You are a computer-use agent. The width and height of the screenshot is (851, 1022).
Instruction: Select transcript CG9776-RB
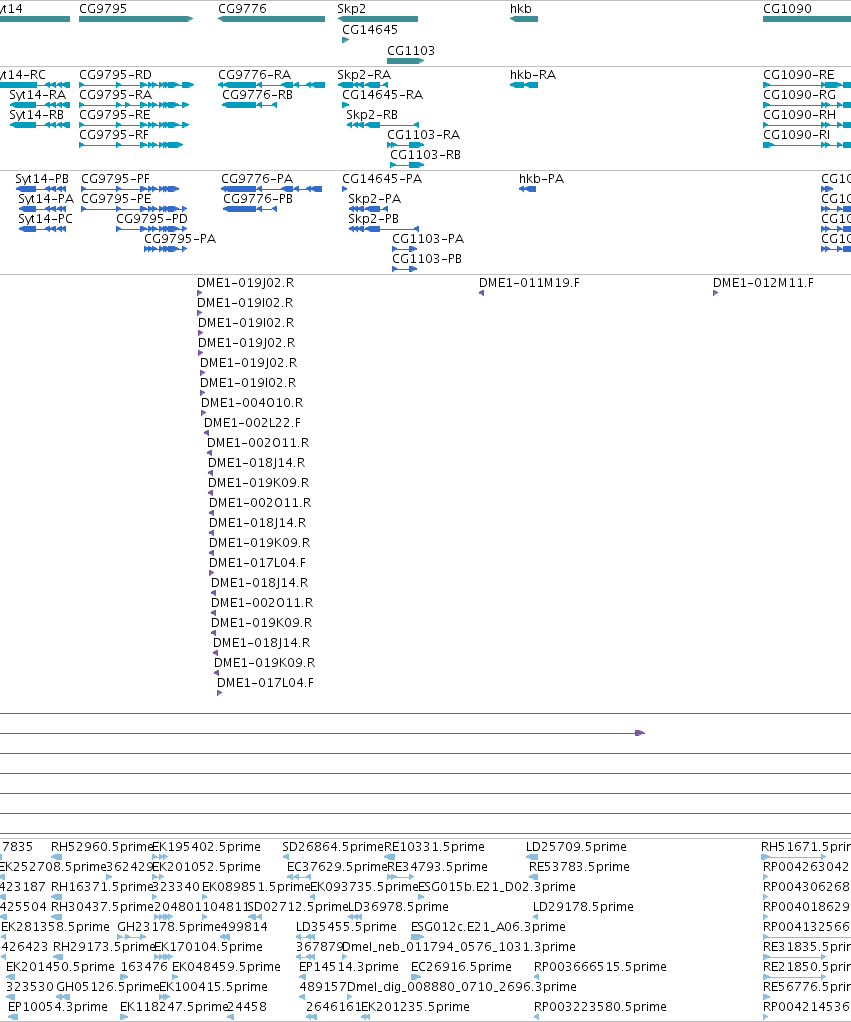pos(257,95)
